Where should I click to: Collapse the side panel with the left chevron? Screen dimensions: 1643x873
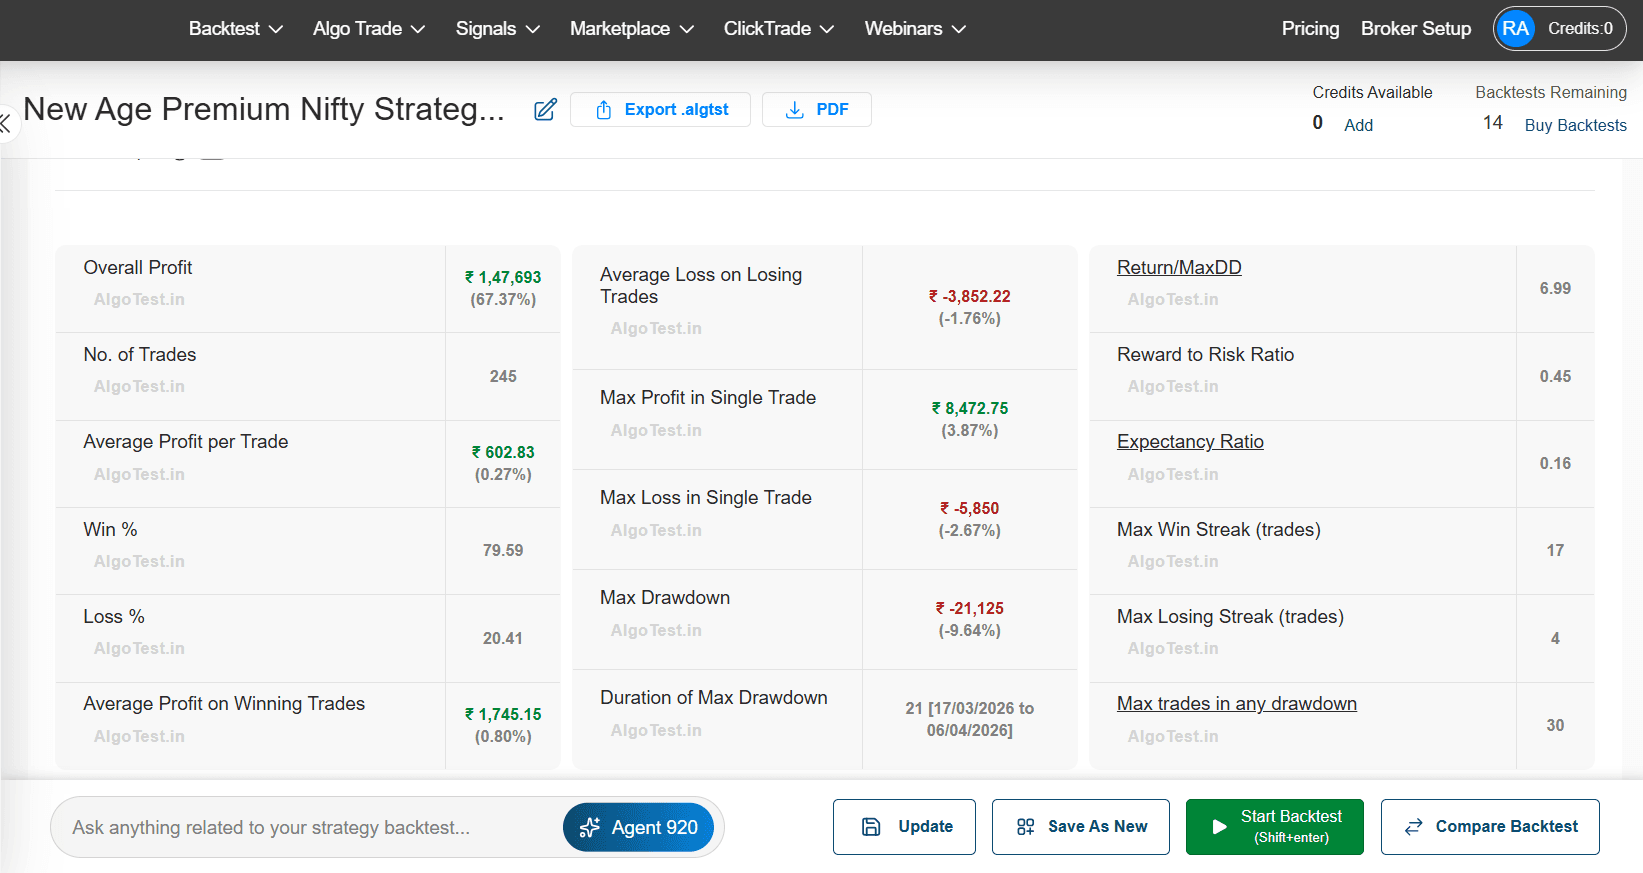(x=6, y=124)
